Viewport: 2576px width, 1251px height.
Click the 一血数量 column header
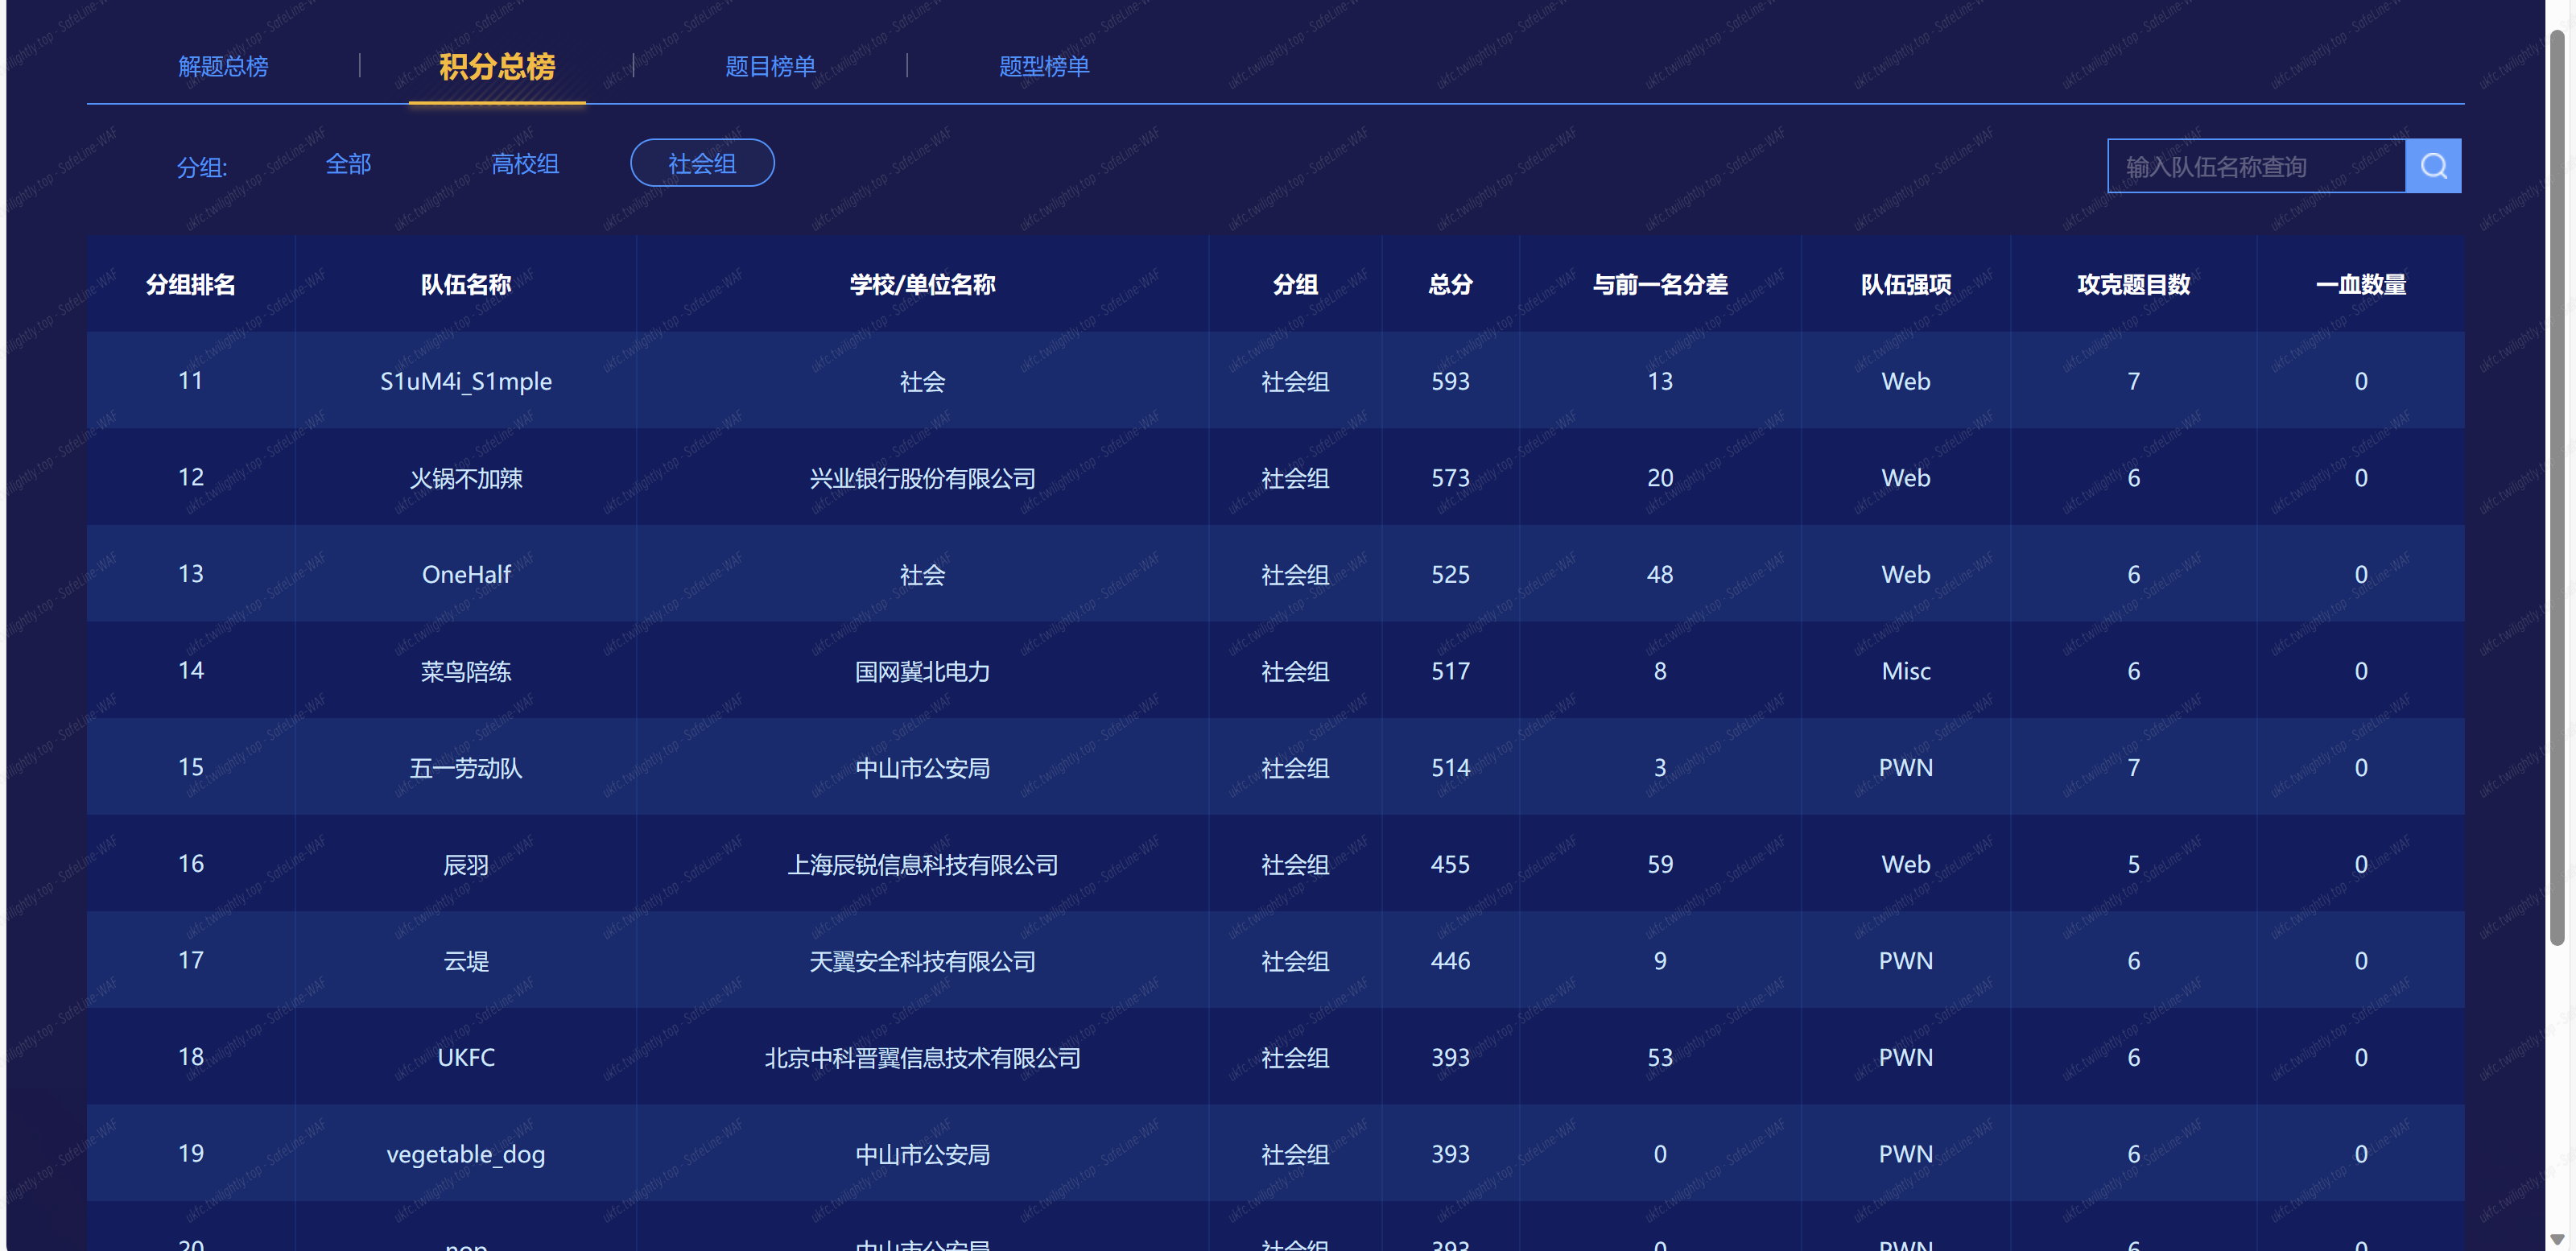pos(2360,285)
